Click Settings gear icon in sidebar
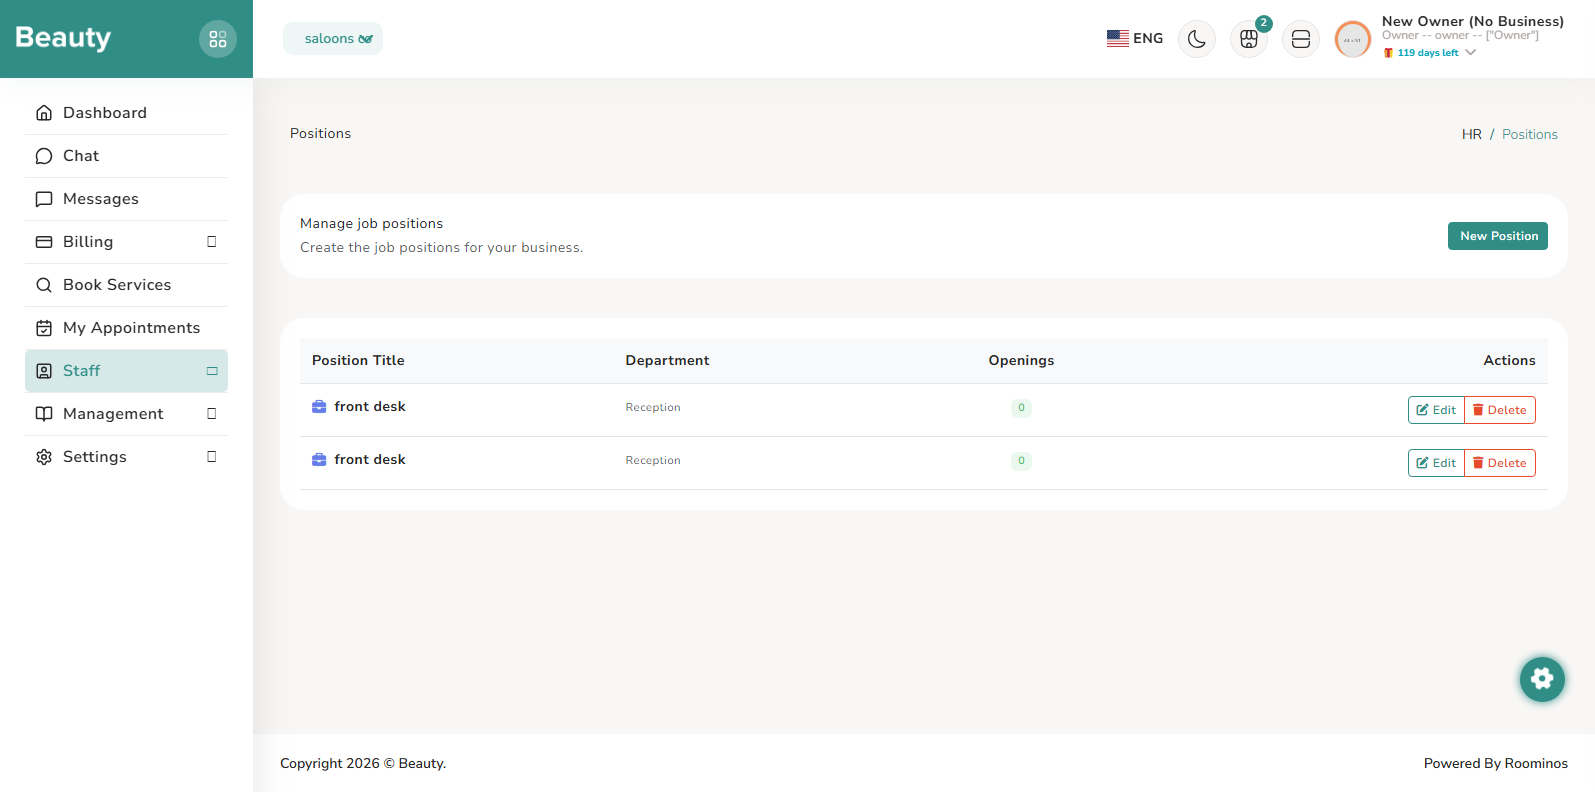 pyautogui.click(x=44, y=457)
